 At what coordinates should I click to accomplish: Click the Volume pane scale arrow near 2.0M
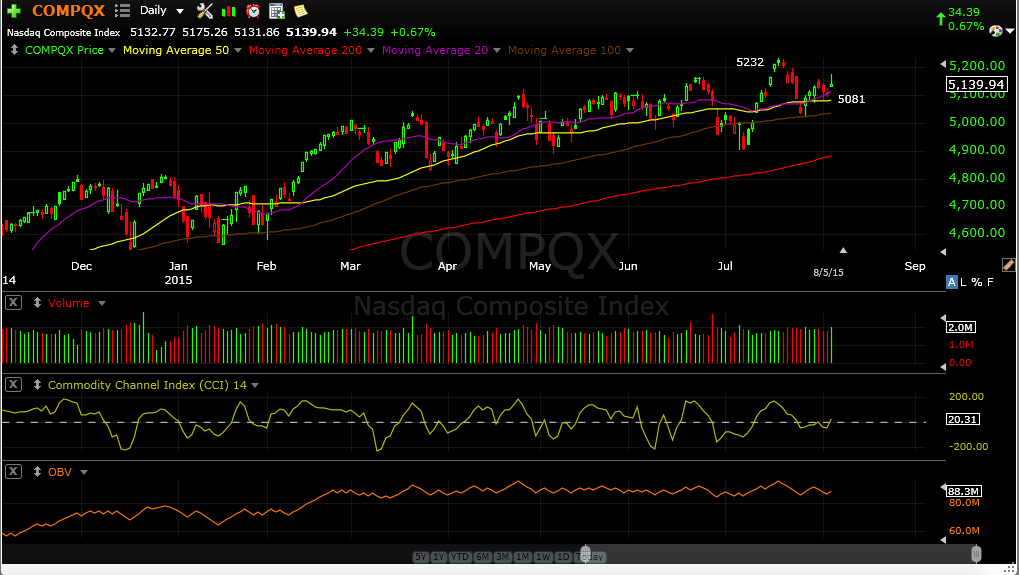944,318
